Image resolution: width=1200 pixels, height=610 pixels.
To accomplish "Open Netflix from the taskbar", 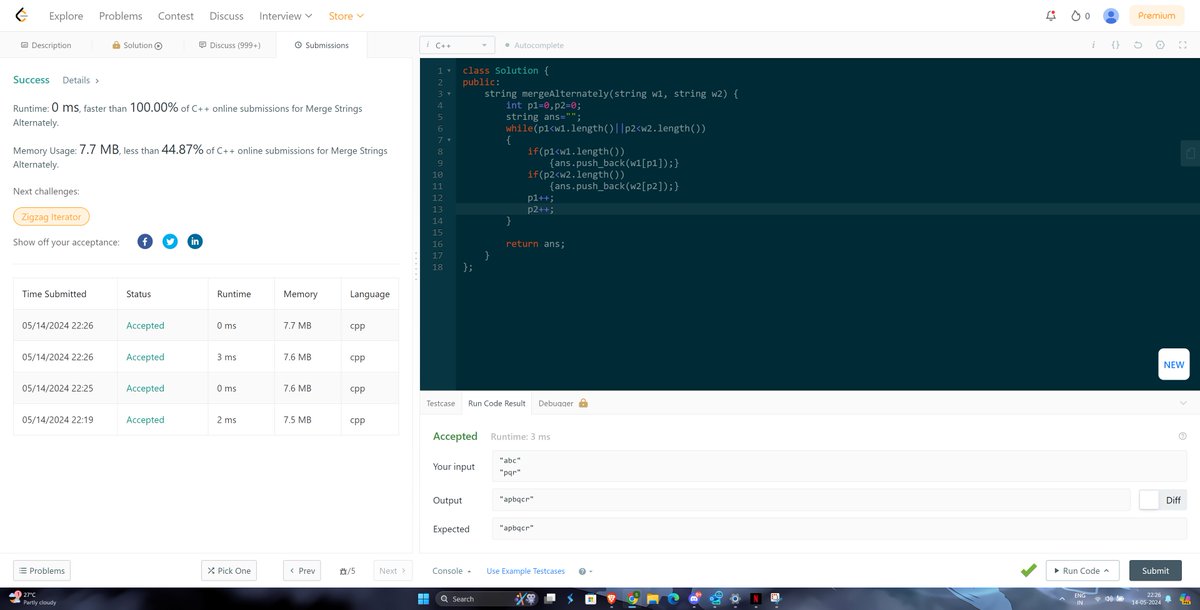I will pyautogui.click(x=757, y=599).
